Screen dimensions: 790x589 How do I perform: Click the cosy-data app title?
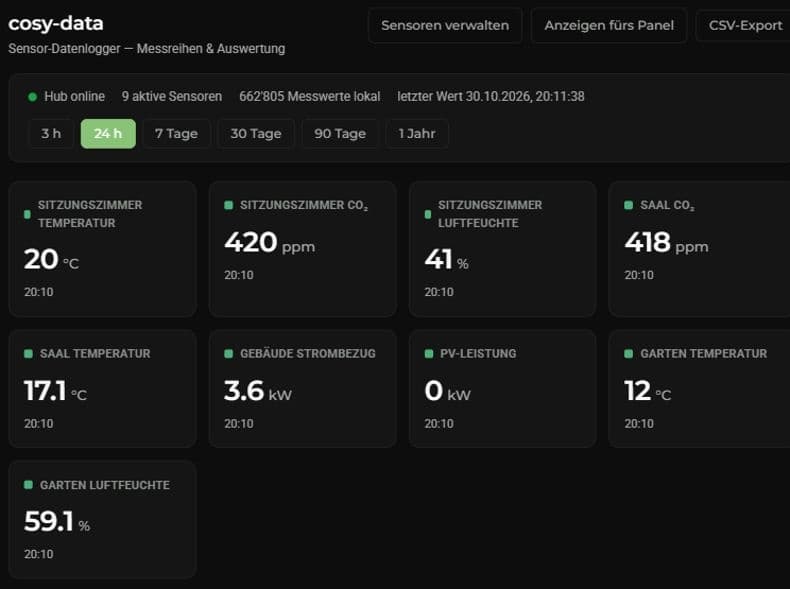tap(56, 23)
